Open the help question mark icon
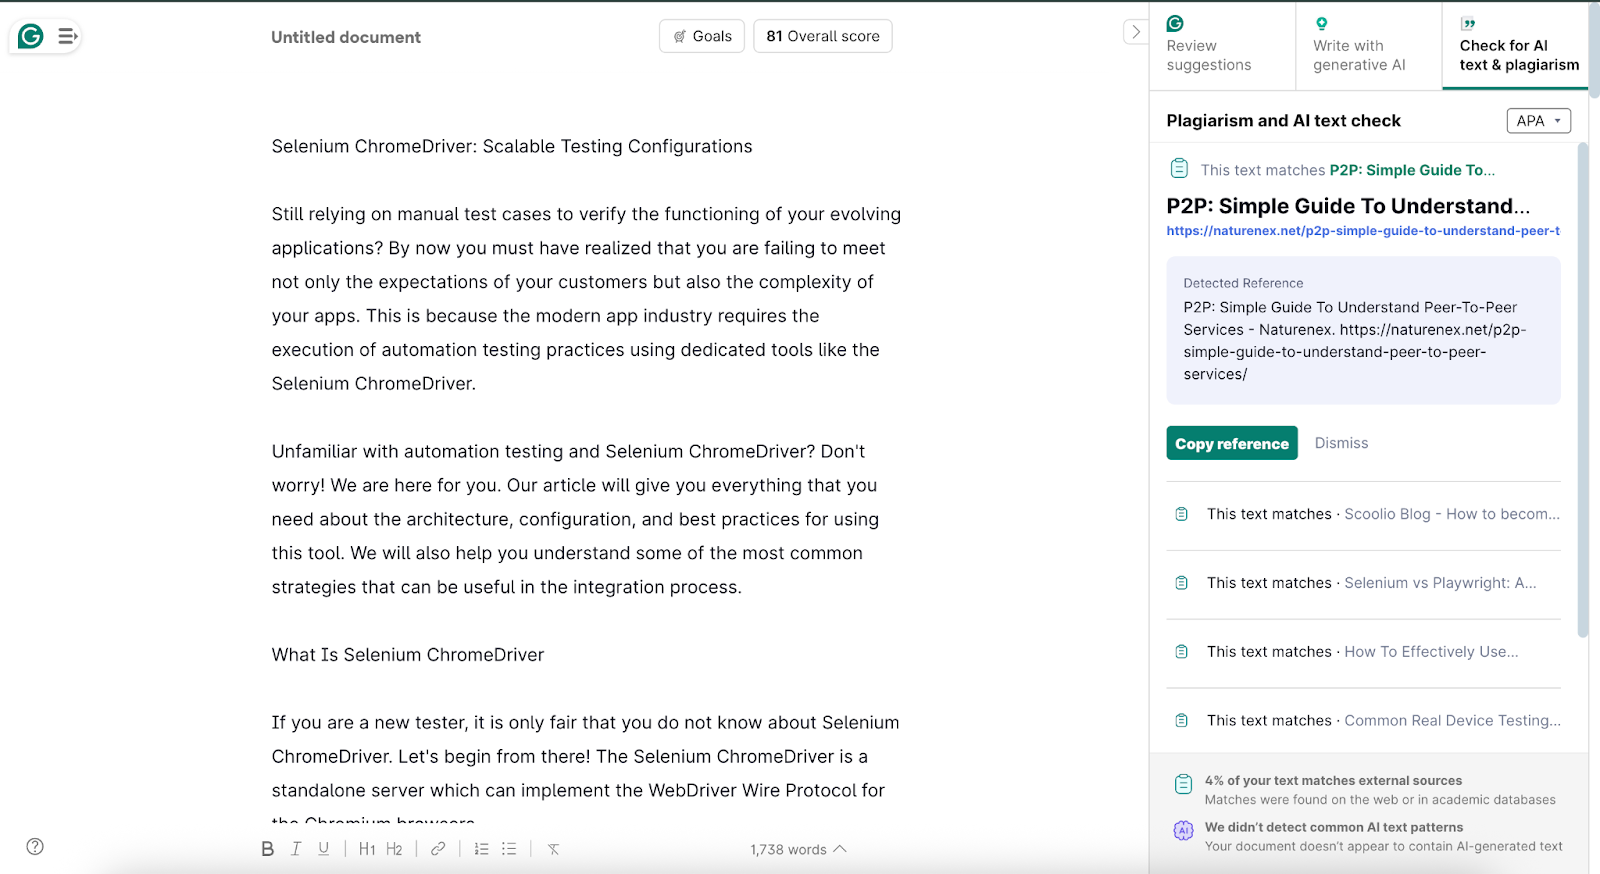 click(35, 846)
